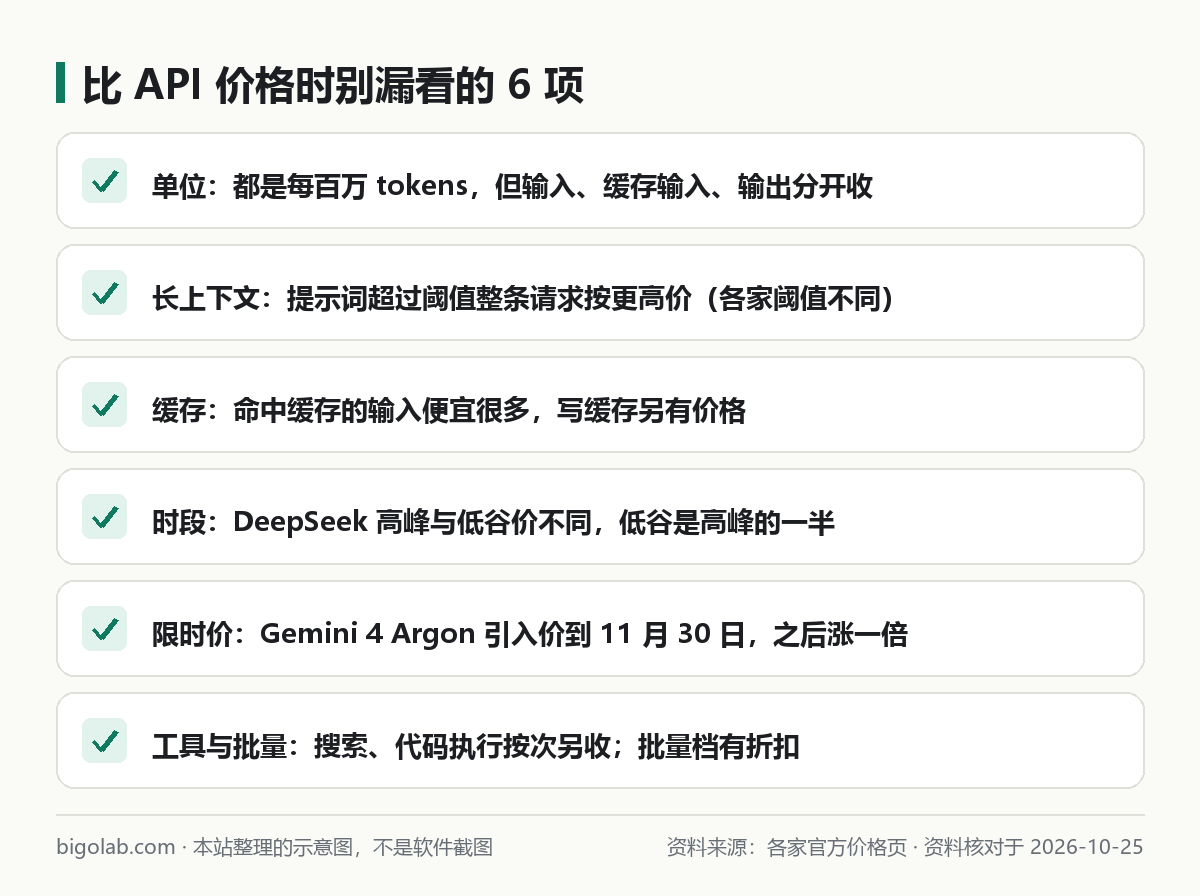Toggle the checkmark beside 单位 item
The height and width of the screenshot is (896, 1200).
[x=104, y=181]
